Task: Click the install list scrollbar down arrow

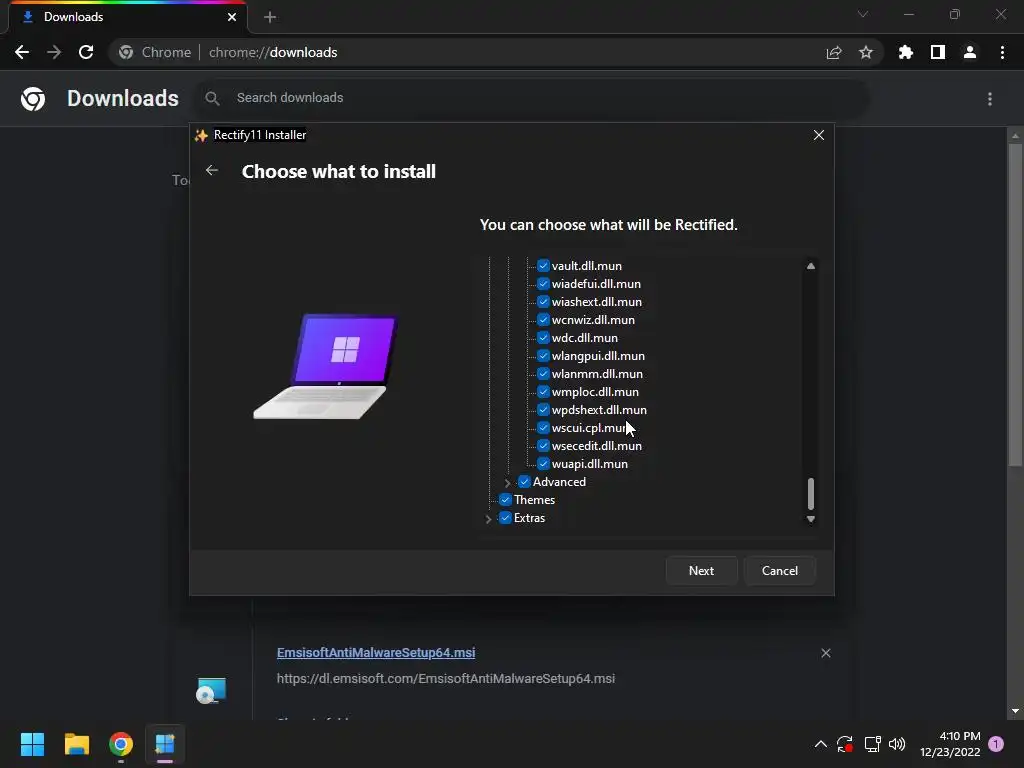Action: click(810, 519)
